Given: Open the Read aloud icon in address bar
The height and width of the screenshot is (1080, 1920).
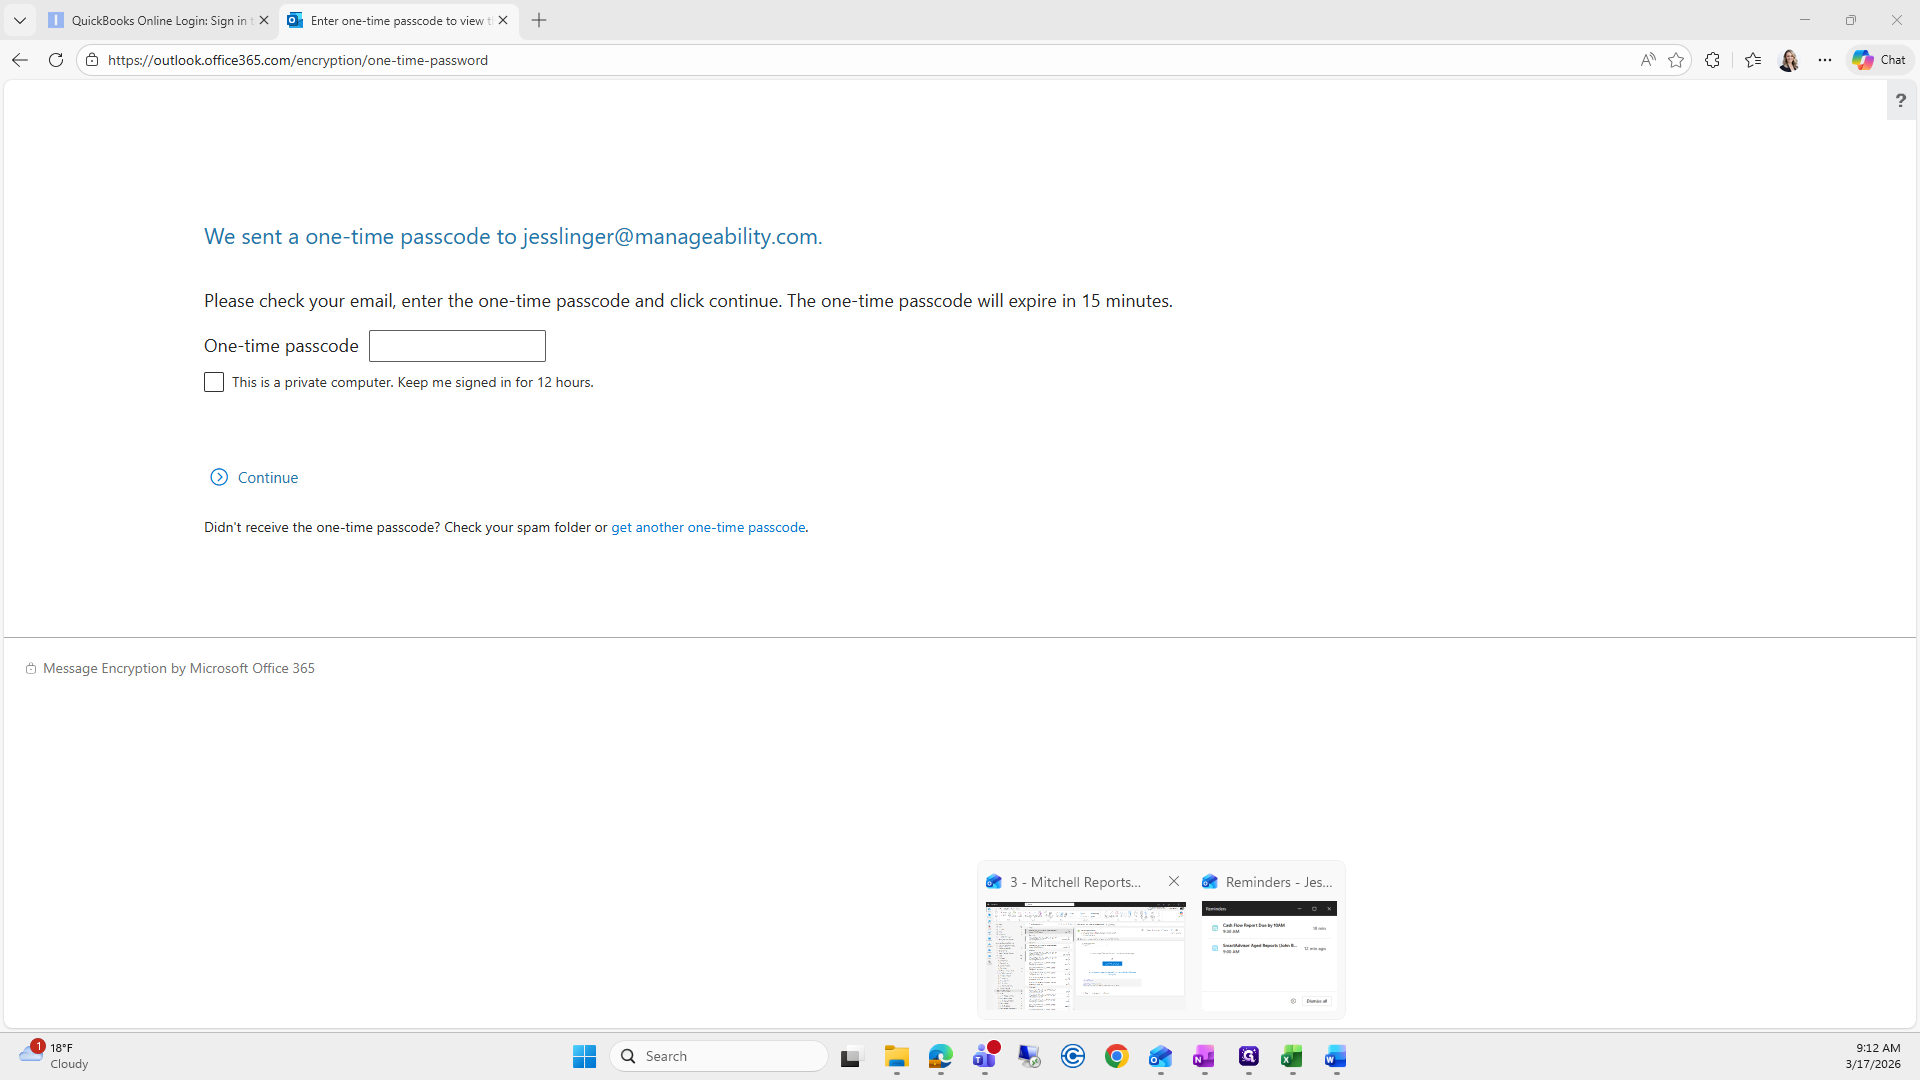Looking at the screenshot, I should 1647,60.
